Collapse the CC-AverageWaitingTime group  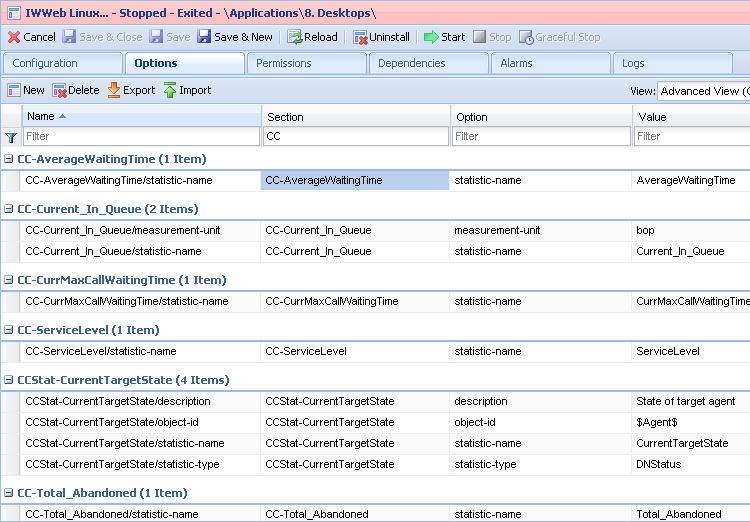point(9,159)
